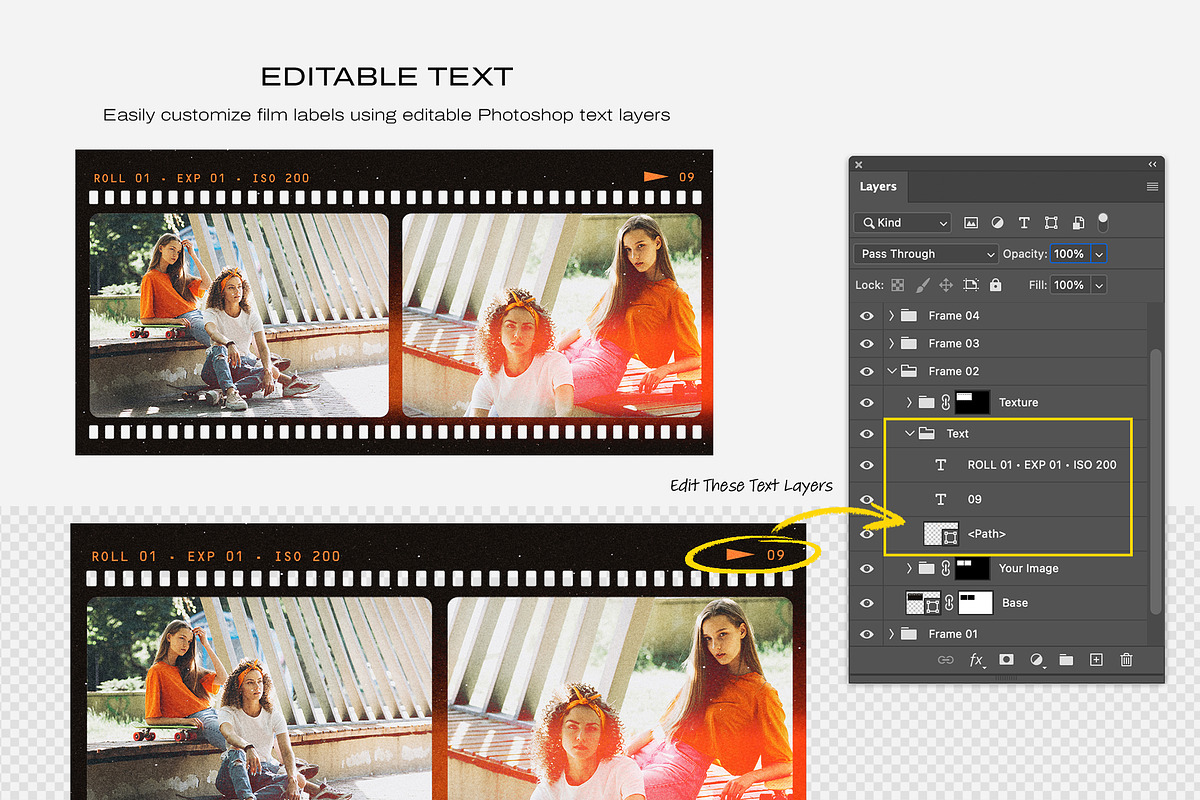Screen dimensions: 1200x800
Task: Click the Your Image mask thumbnail
Action: click(972, 568)
